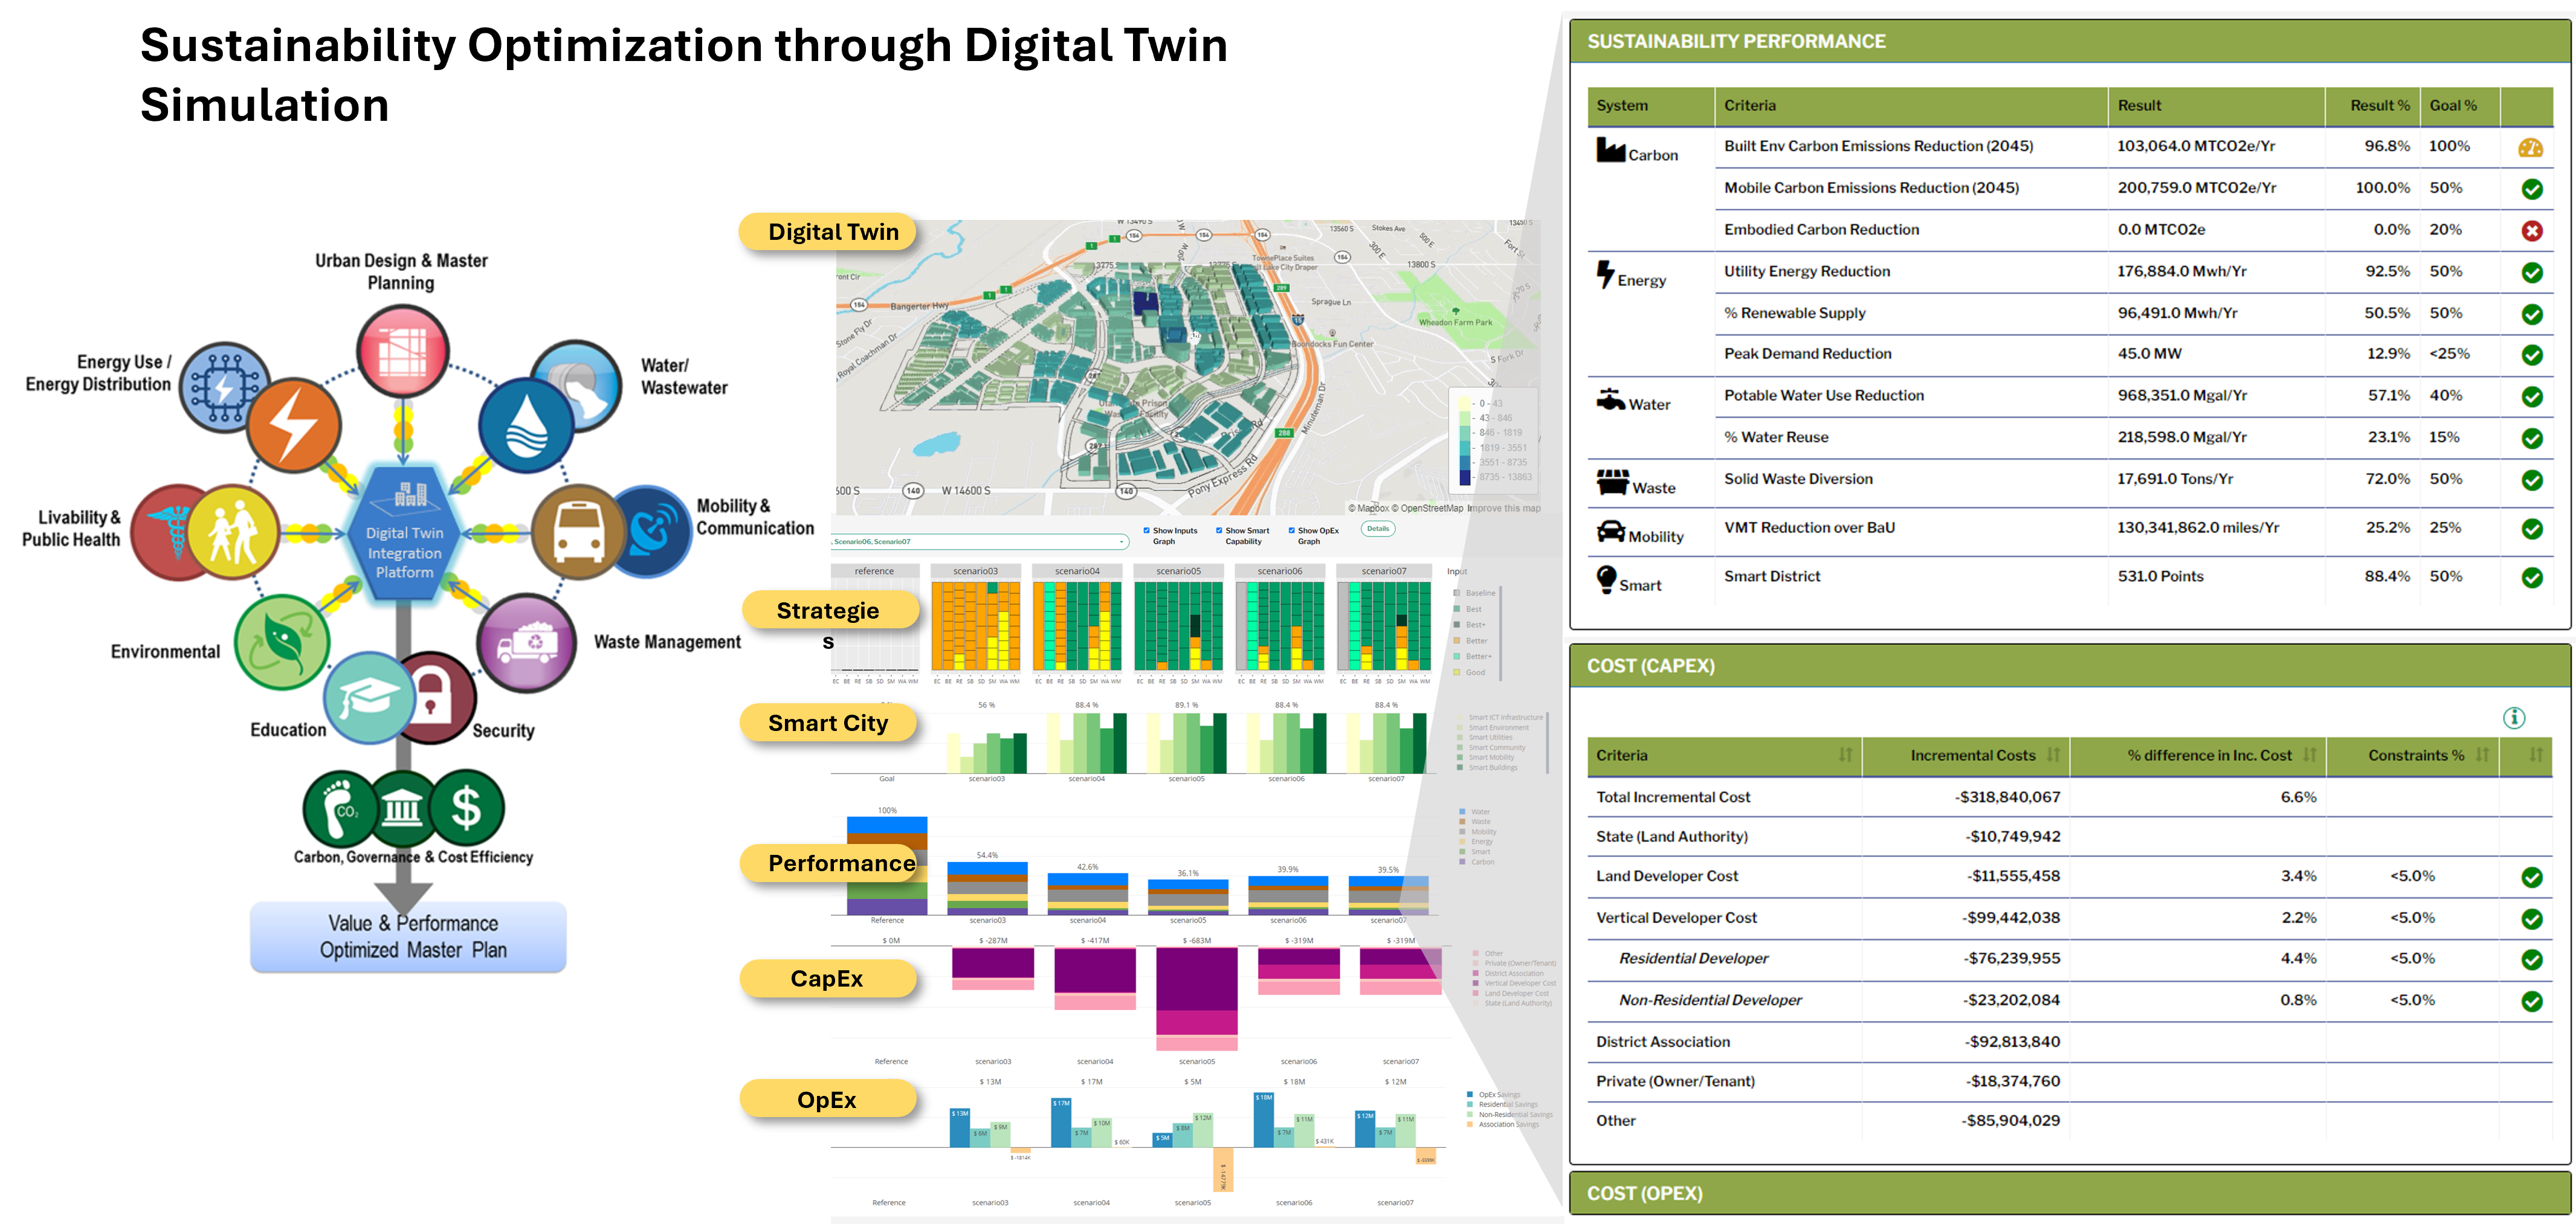Click the yellow Smart City label
Viewport: 2576px width, 1224px height.
[x=828, y=723]
